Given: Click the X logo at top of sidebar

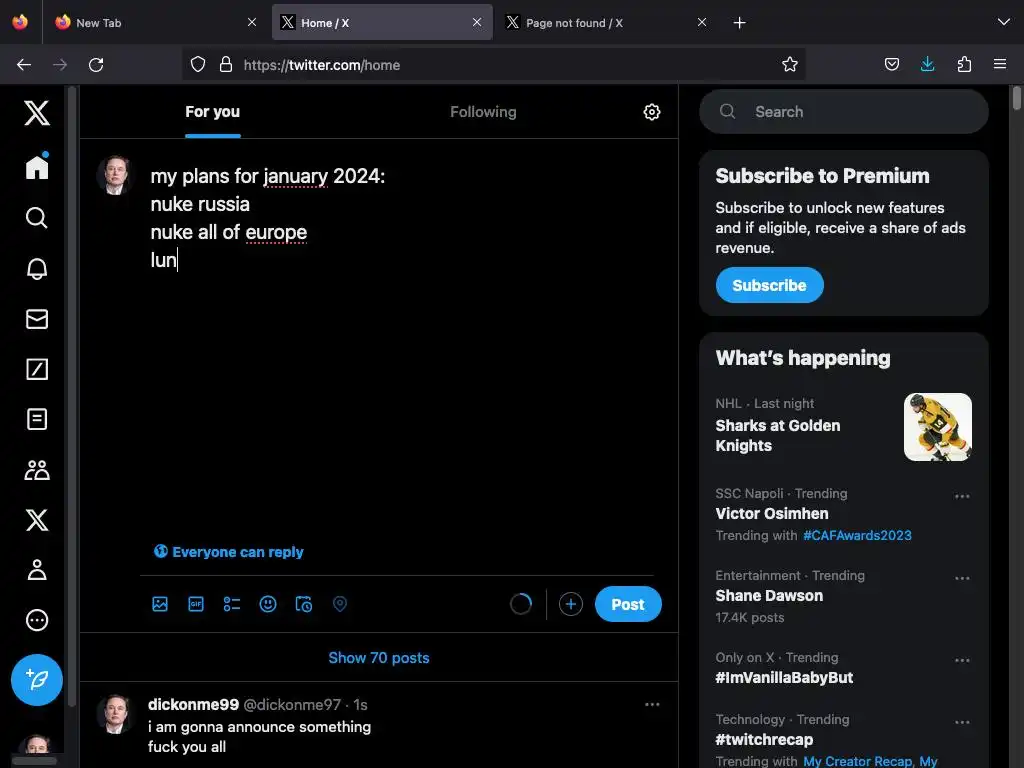Looking at the screenshot, I should pos(37,113).
